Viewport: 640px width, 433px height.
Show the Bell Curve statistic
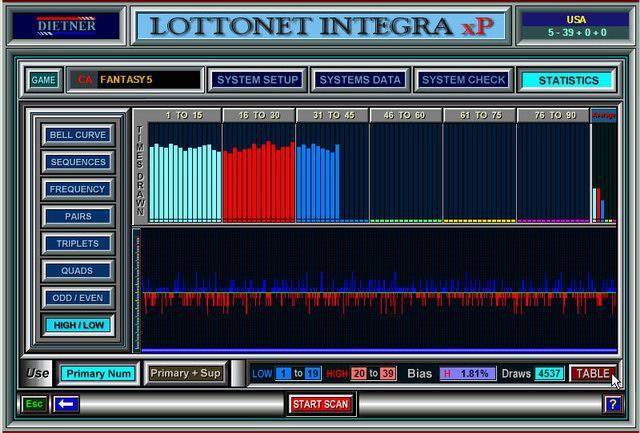[x=77, y=135]
